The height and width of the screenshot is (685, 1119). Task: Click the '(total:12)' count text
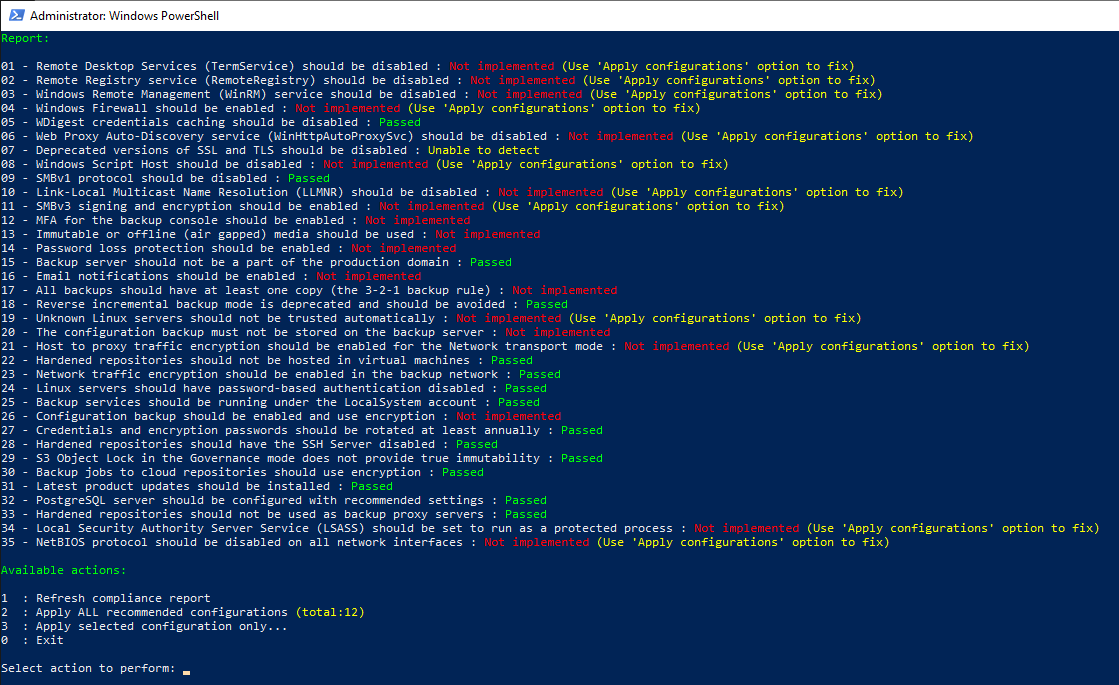pos(330,612)
